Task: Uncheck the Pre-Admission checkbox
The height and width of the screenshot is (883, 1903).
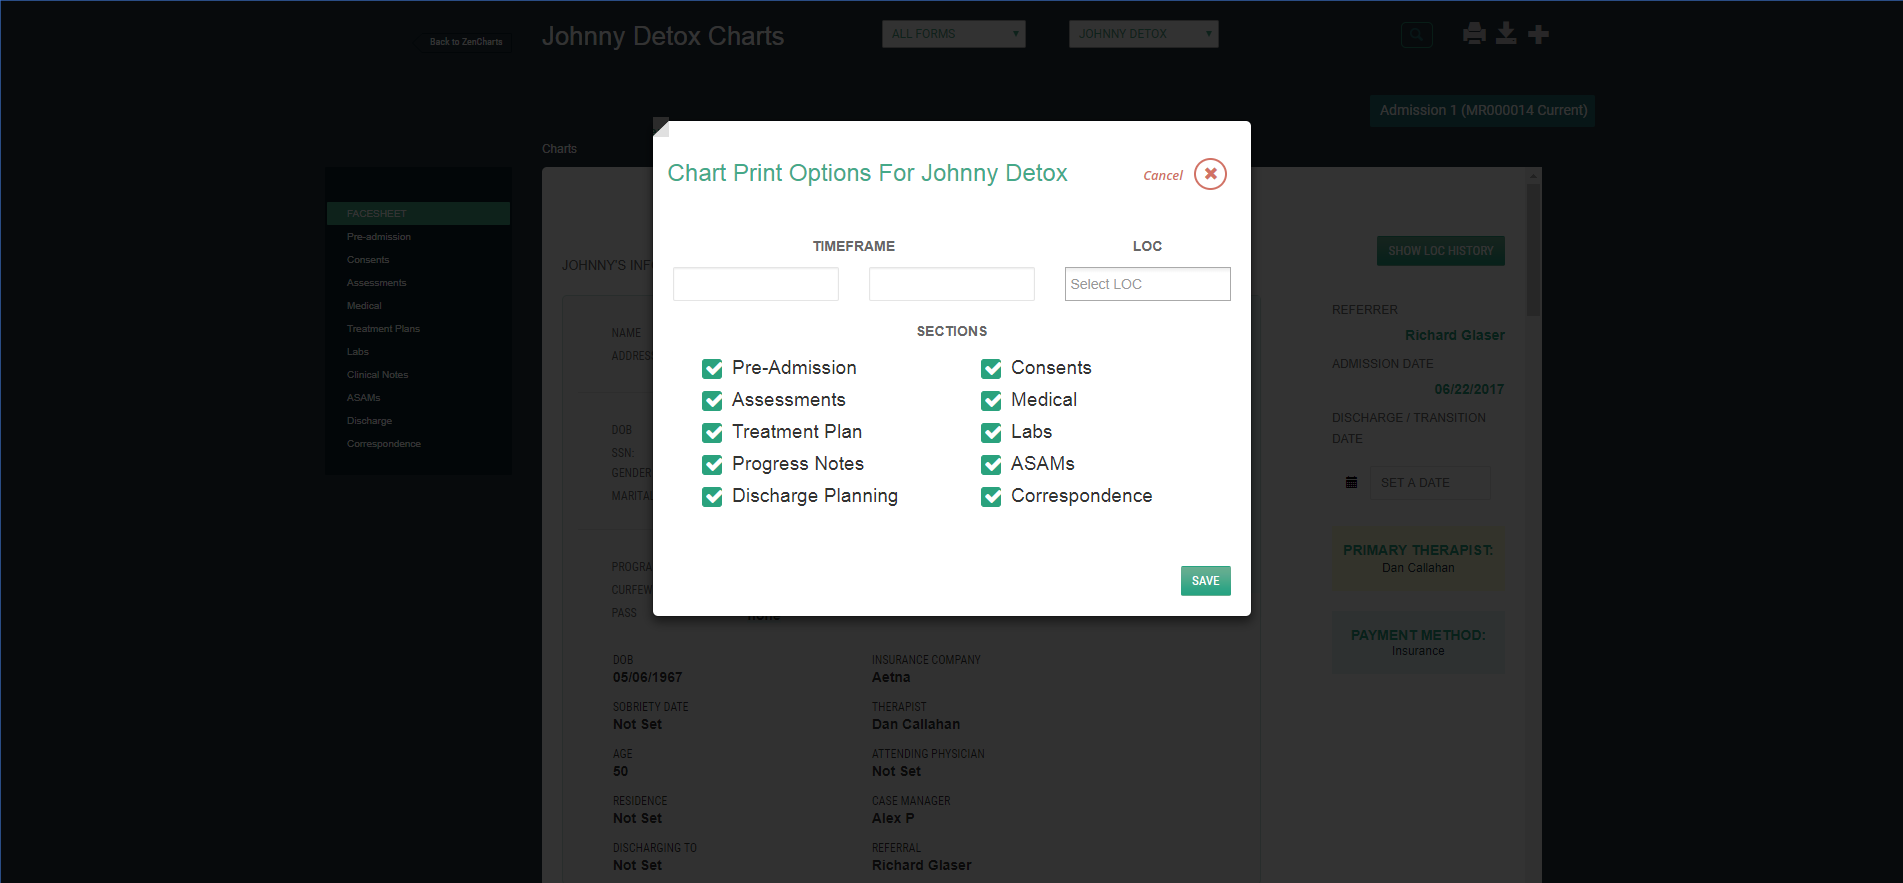Action: (712, 369)
